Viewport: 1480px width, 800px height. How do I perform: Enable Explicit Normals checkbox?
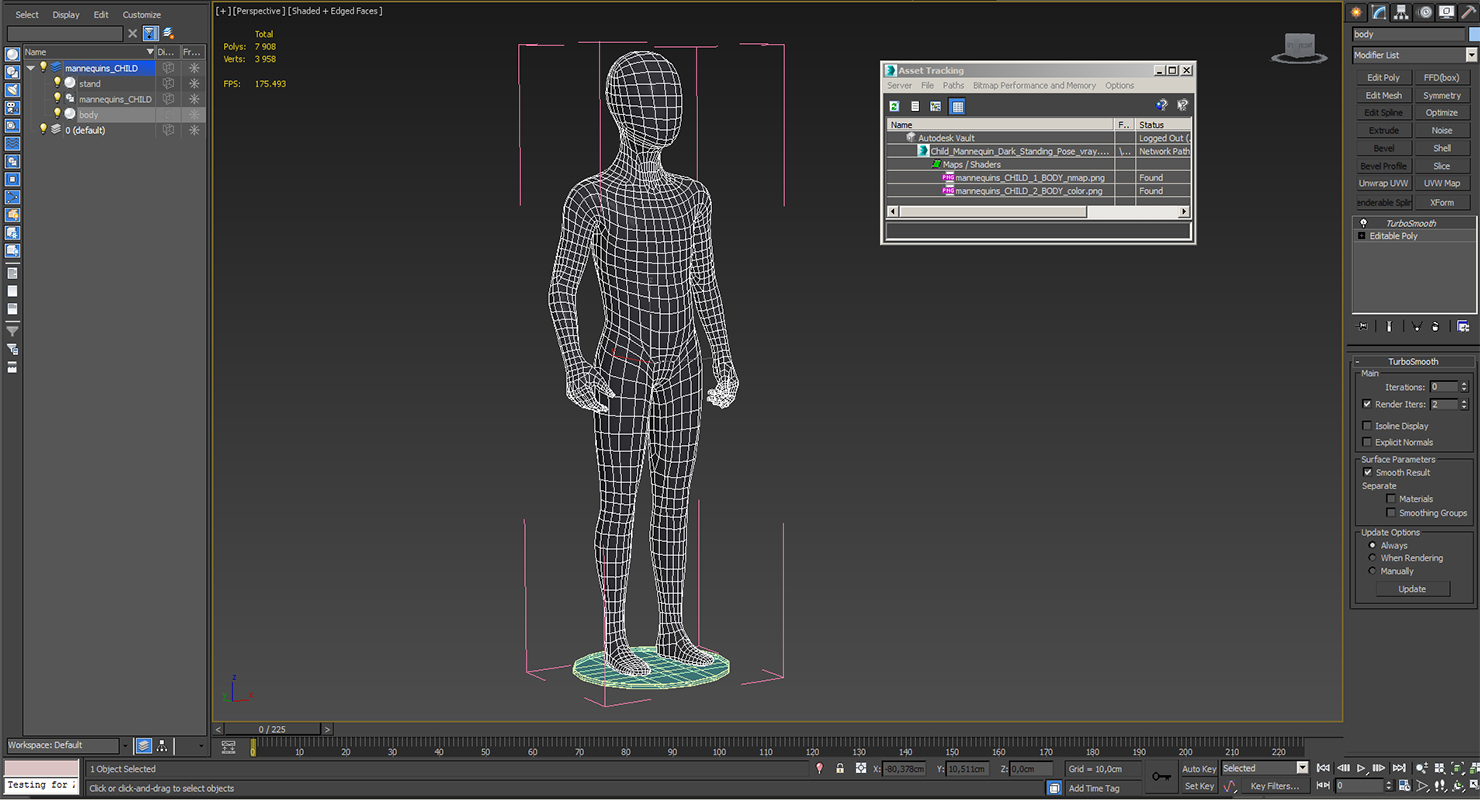pos(1367,442)
